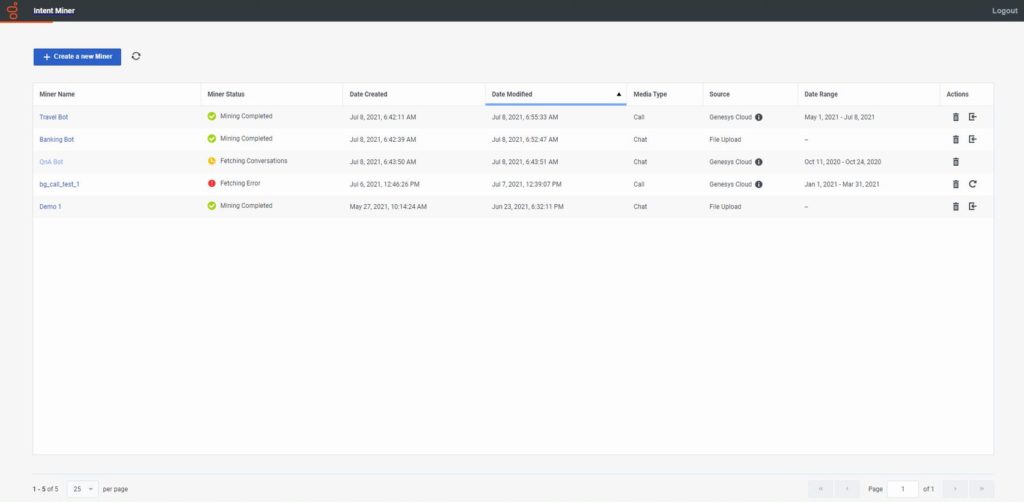The image size is (1024, 502).
Task: Click 'Fetching Conversations' status text
Action: 253,161
